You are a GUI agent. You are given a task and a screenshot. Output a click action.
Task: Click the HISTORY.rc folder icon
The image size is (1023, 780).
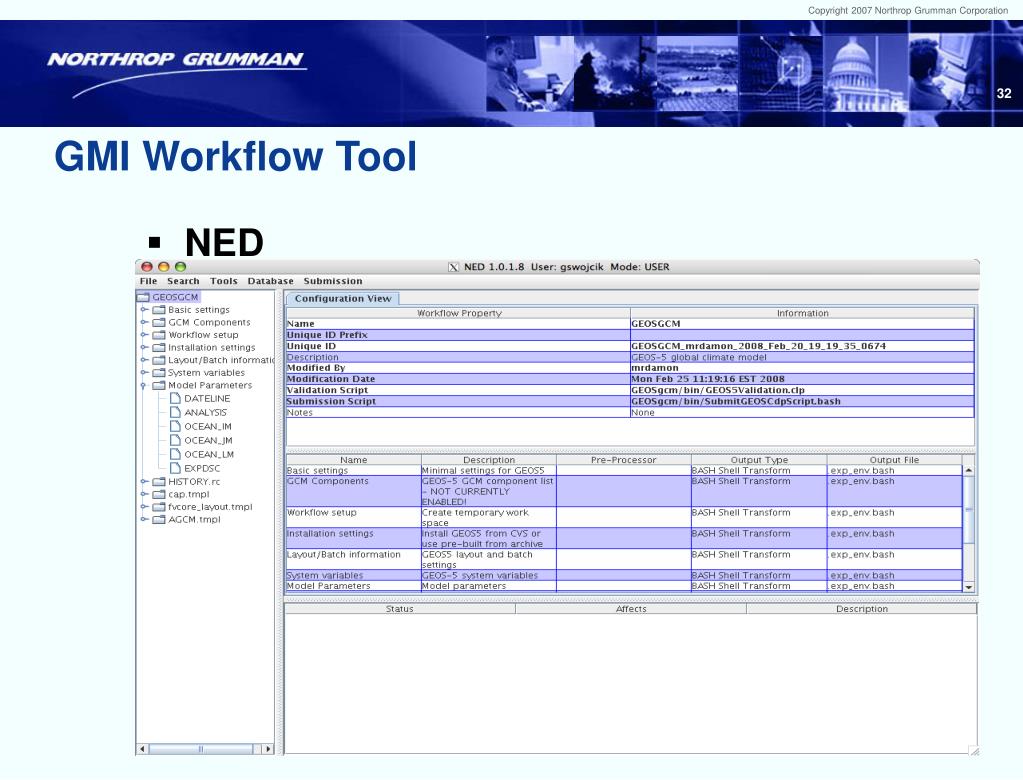pyautogui.click(x=159, y=481)
